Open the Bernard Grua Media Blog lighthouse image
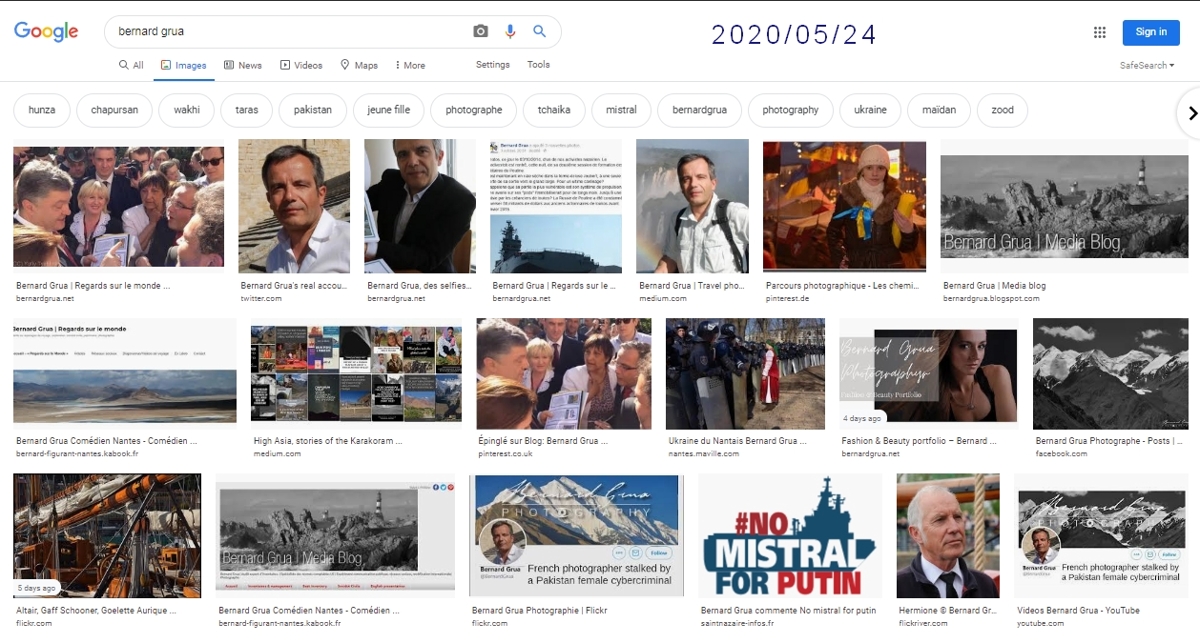This screenshot has height=643, width=1200. coord(1064,207)
